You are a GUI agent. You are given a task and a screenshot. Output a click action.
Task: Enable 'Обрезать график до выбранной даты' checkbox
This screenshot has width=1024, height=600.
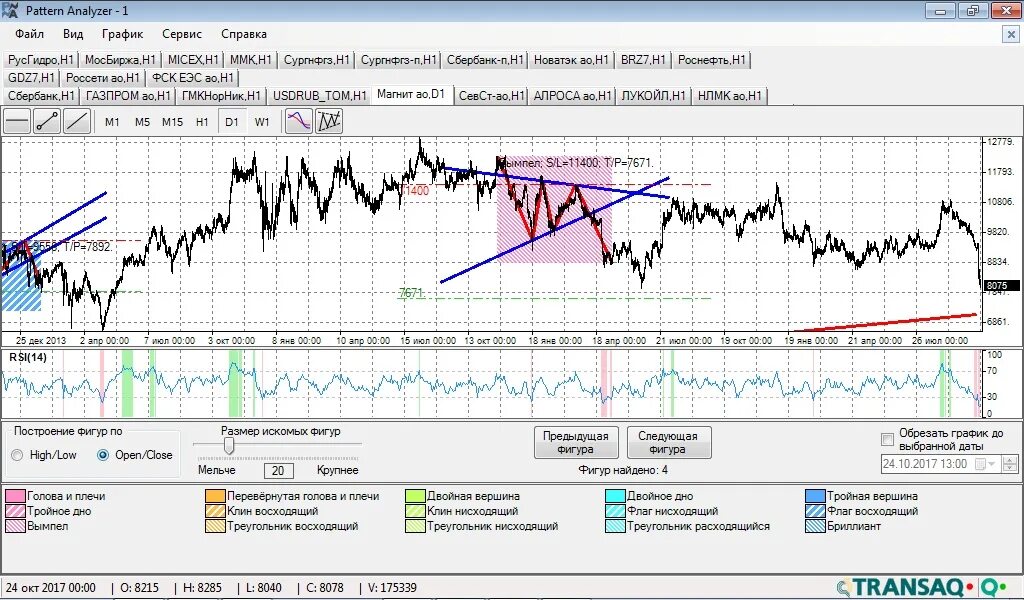pos(888,439)
